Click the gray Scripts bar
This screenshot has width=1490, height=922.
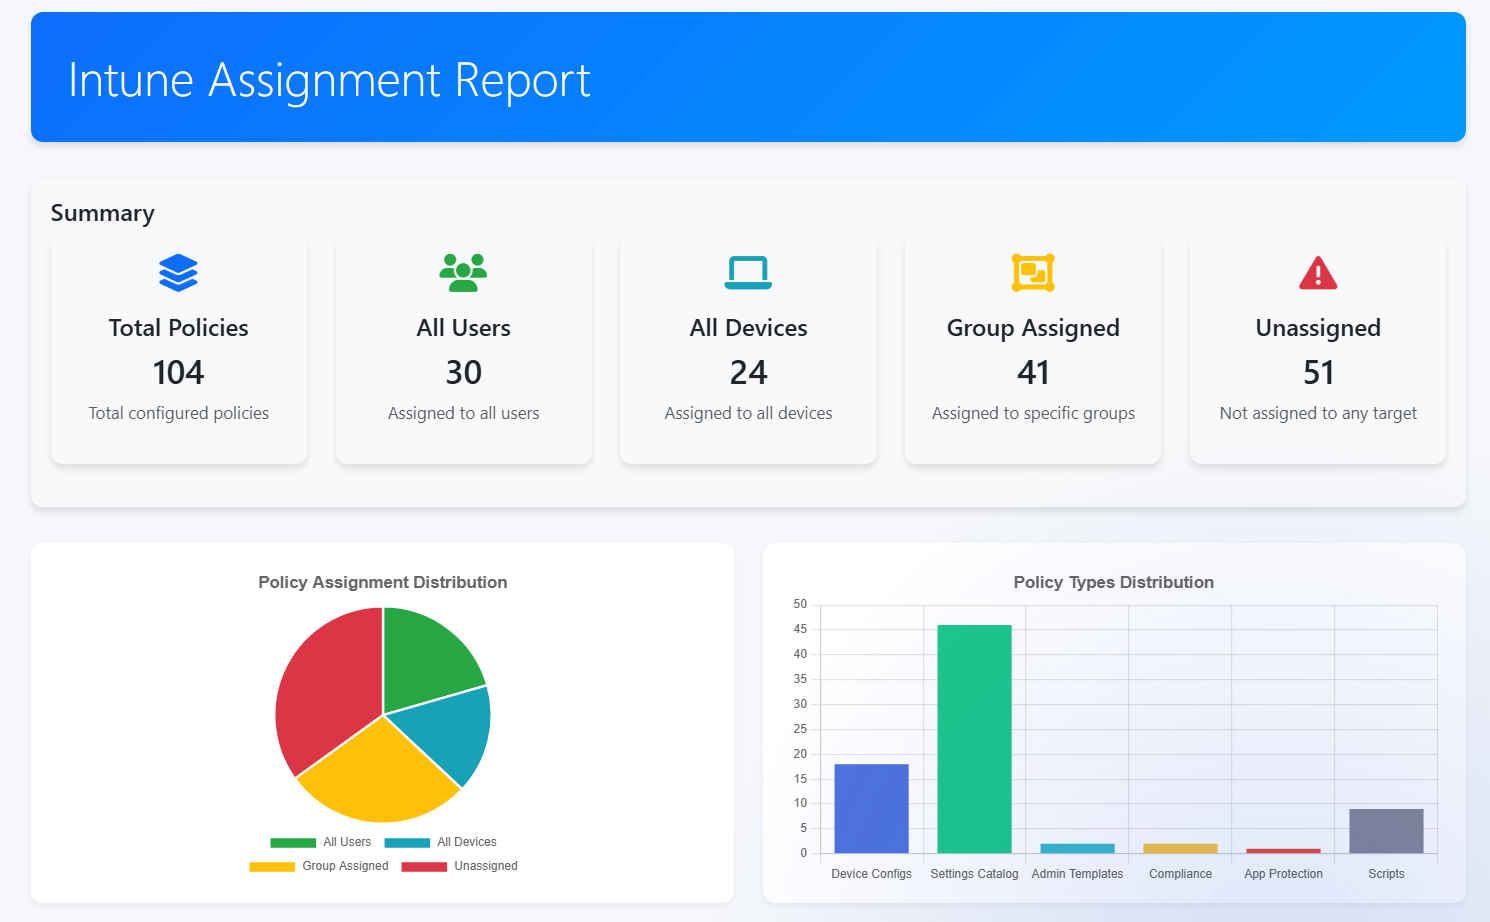1386,830
